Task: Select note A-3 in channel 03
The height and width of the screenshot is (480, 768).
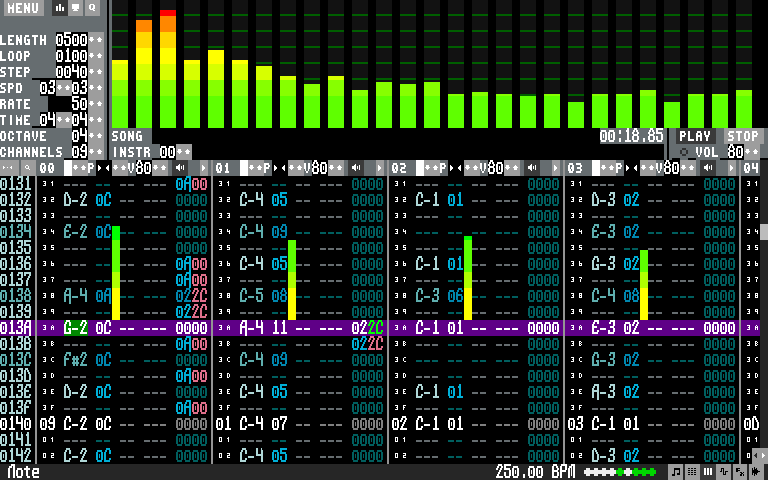Action: [604, 391]
